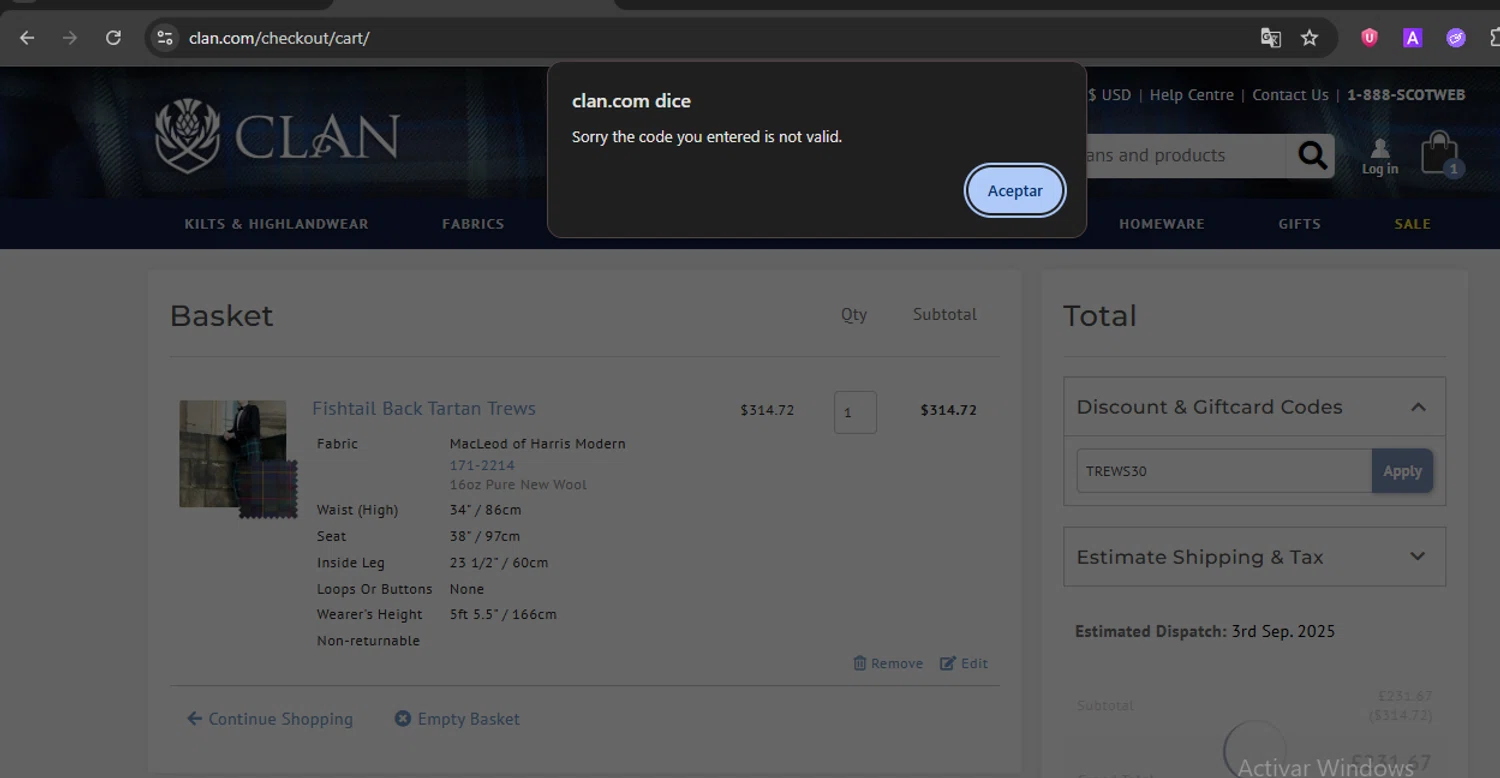Open the shopping bag basket icon
The width and height of the screenshot is (1500, 778).
[x=1441, y=155]
